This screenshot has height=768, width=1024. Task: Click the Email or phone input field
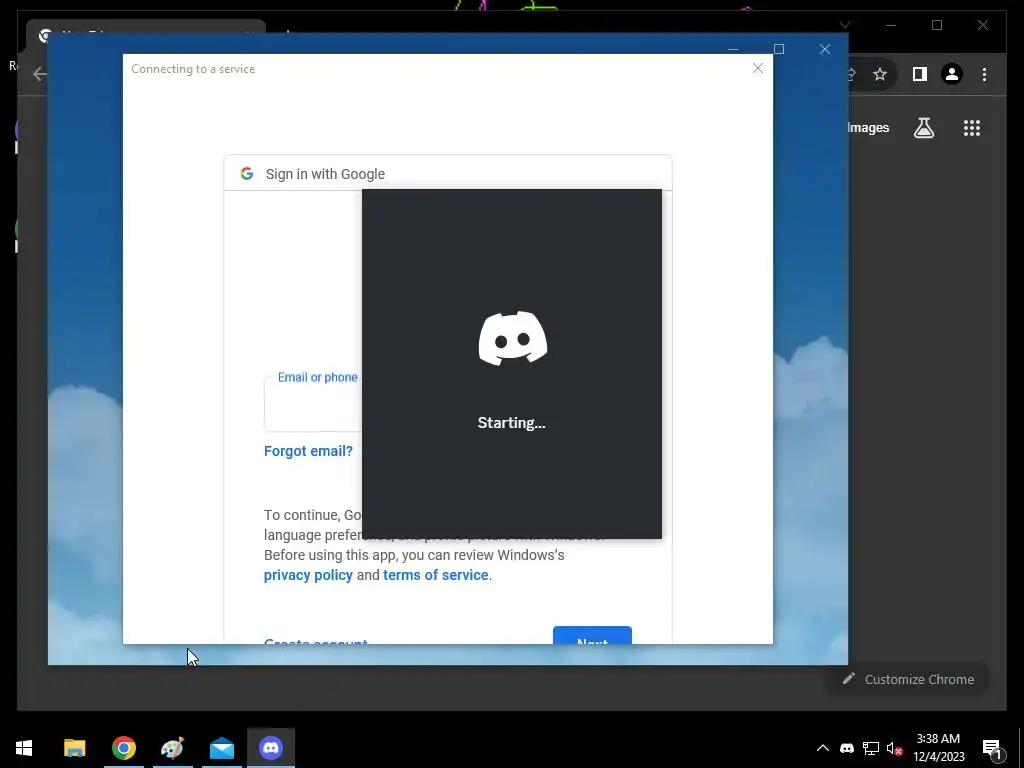coord(313,405)
